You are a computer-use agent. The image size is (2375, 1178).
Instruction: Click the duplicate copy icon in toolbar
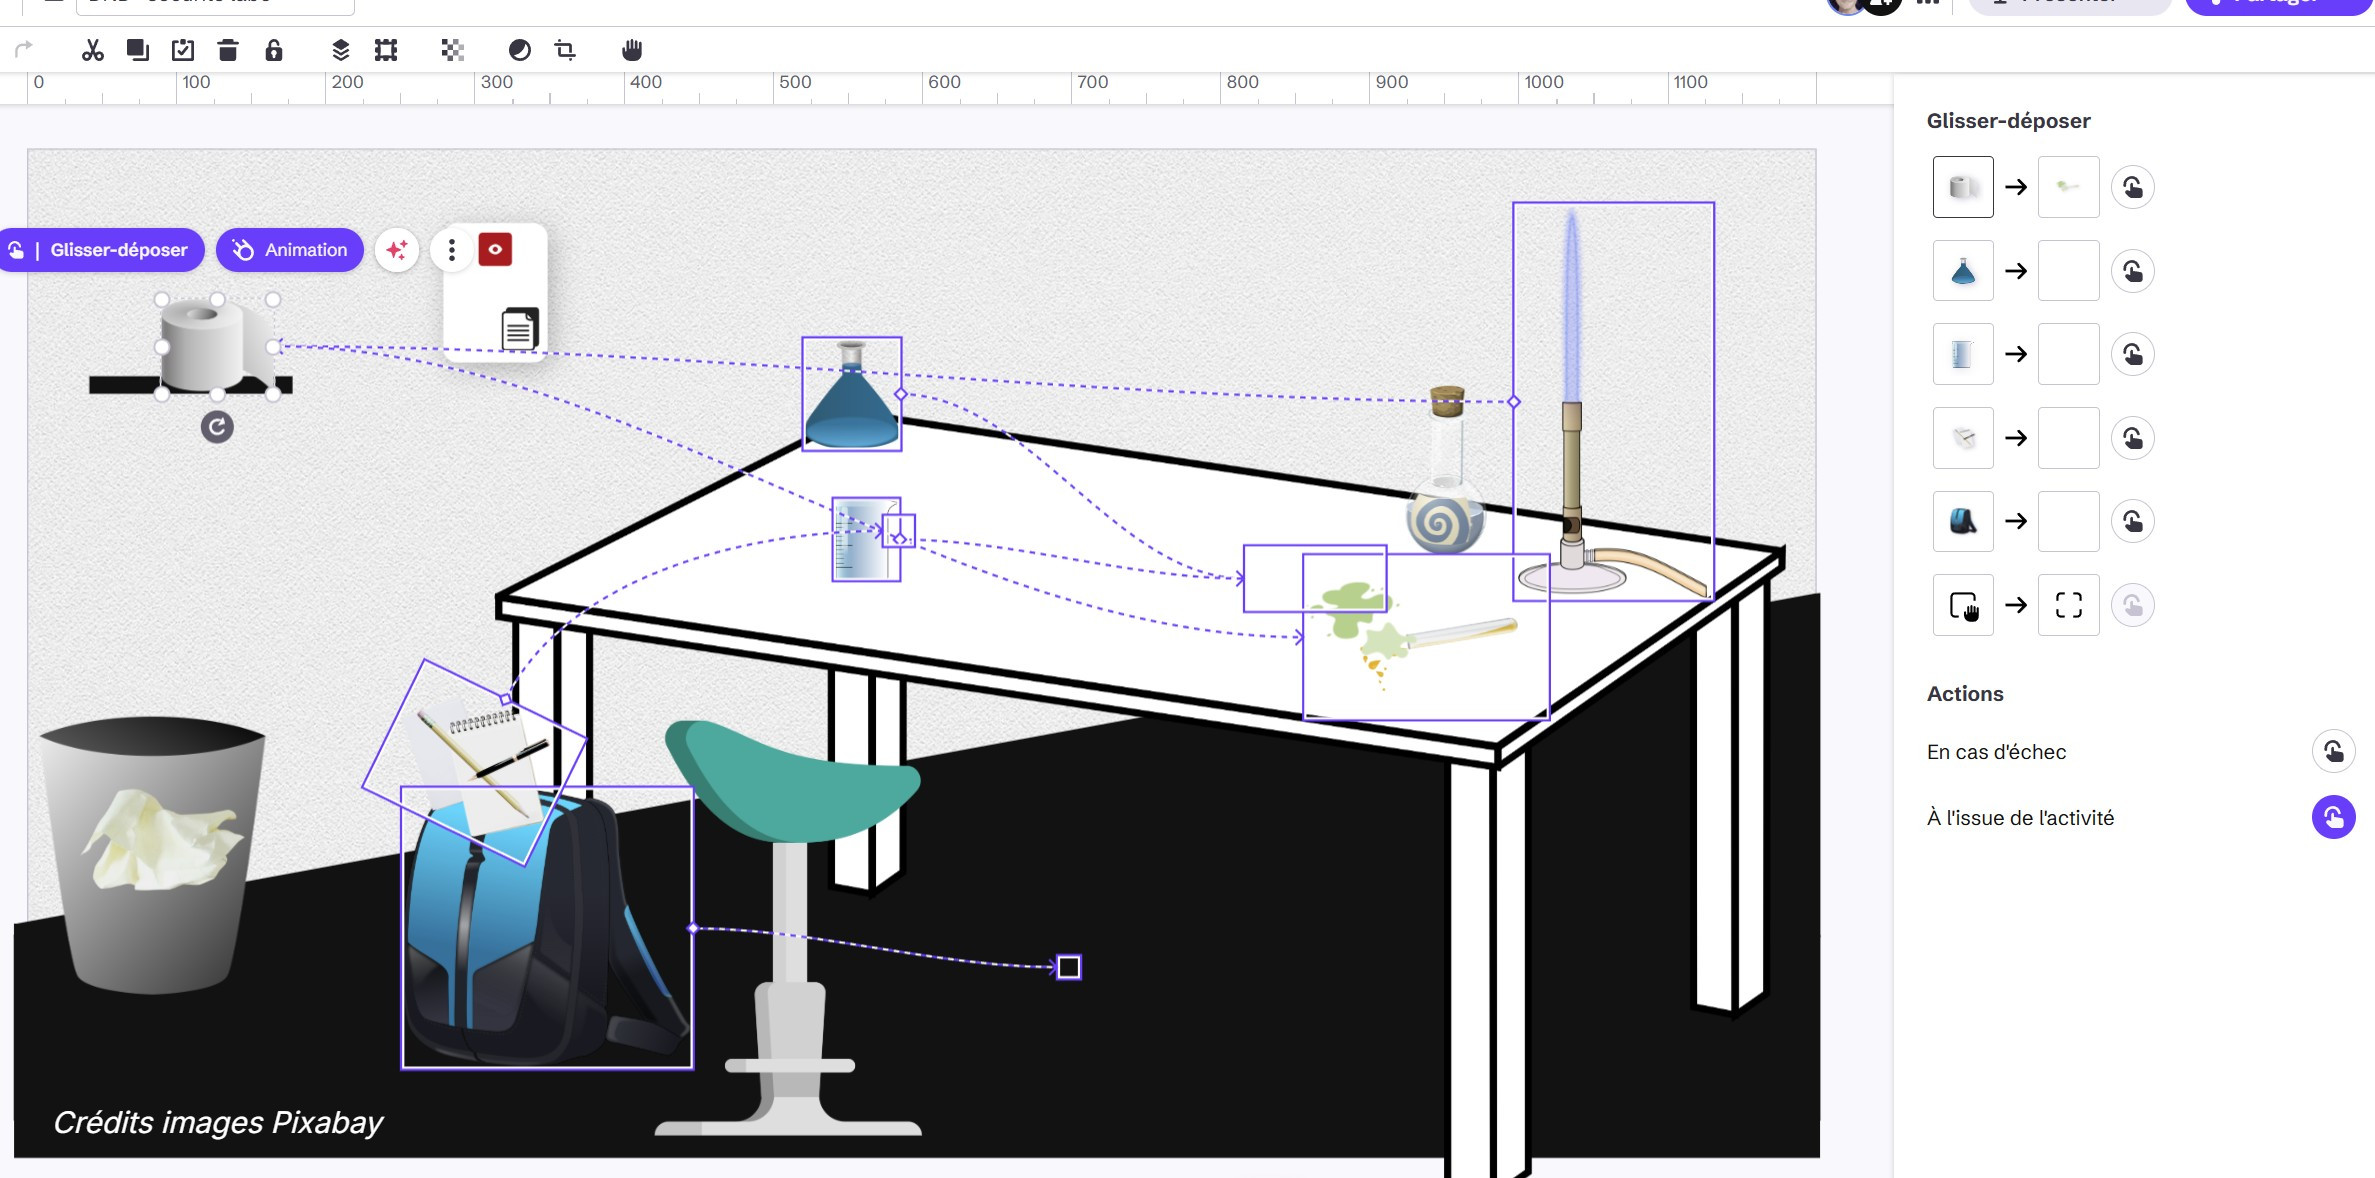click(x=138, y=50)
